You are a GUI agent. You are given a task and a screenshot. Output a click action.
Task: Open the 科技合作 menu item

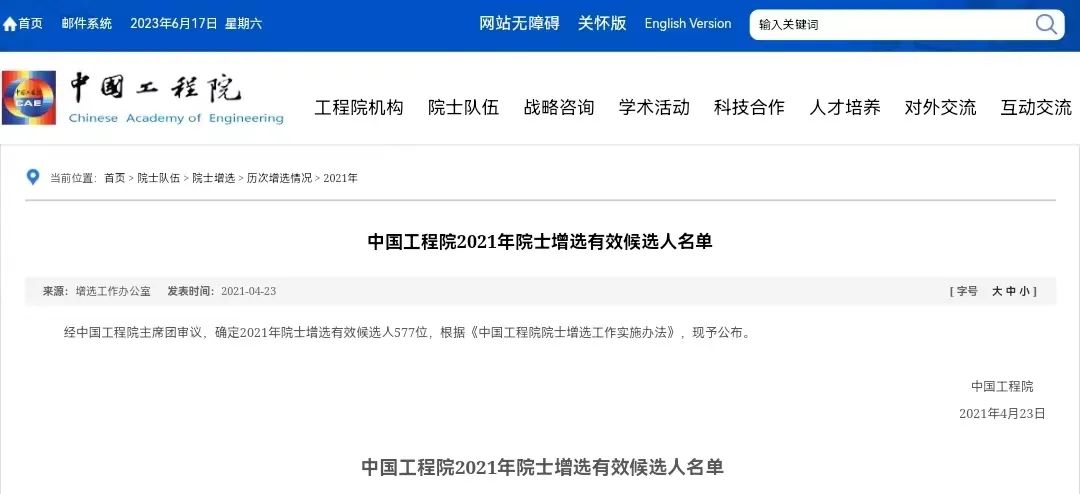click(x=749, y=107)
